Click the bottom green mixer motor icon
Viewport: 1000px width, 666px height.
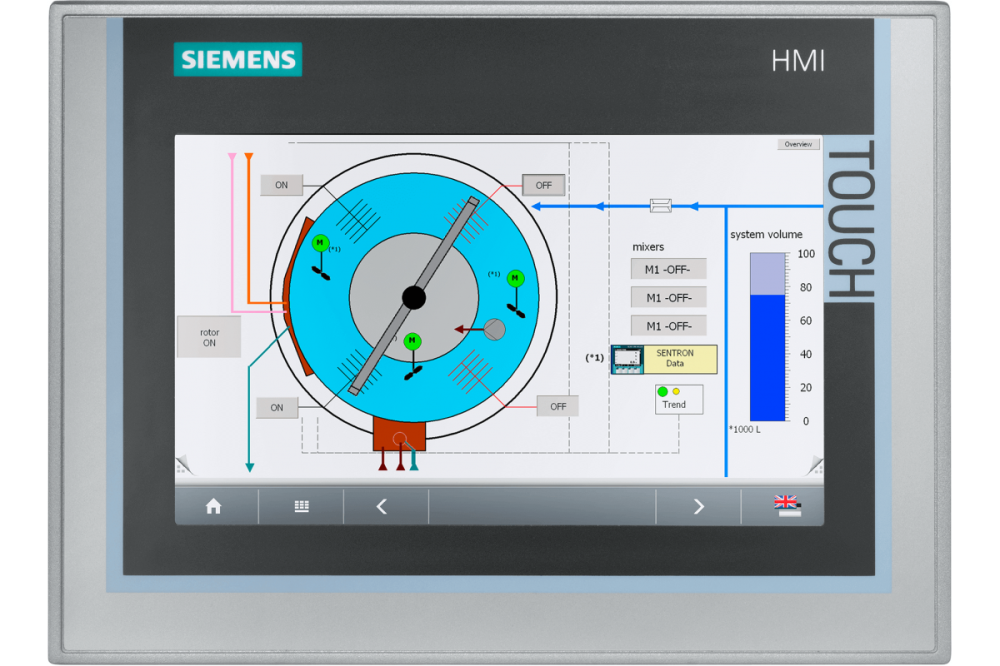413,342
